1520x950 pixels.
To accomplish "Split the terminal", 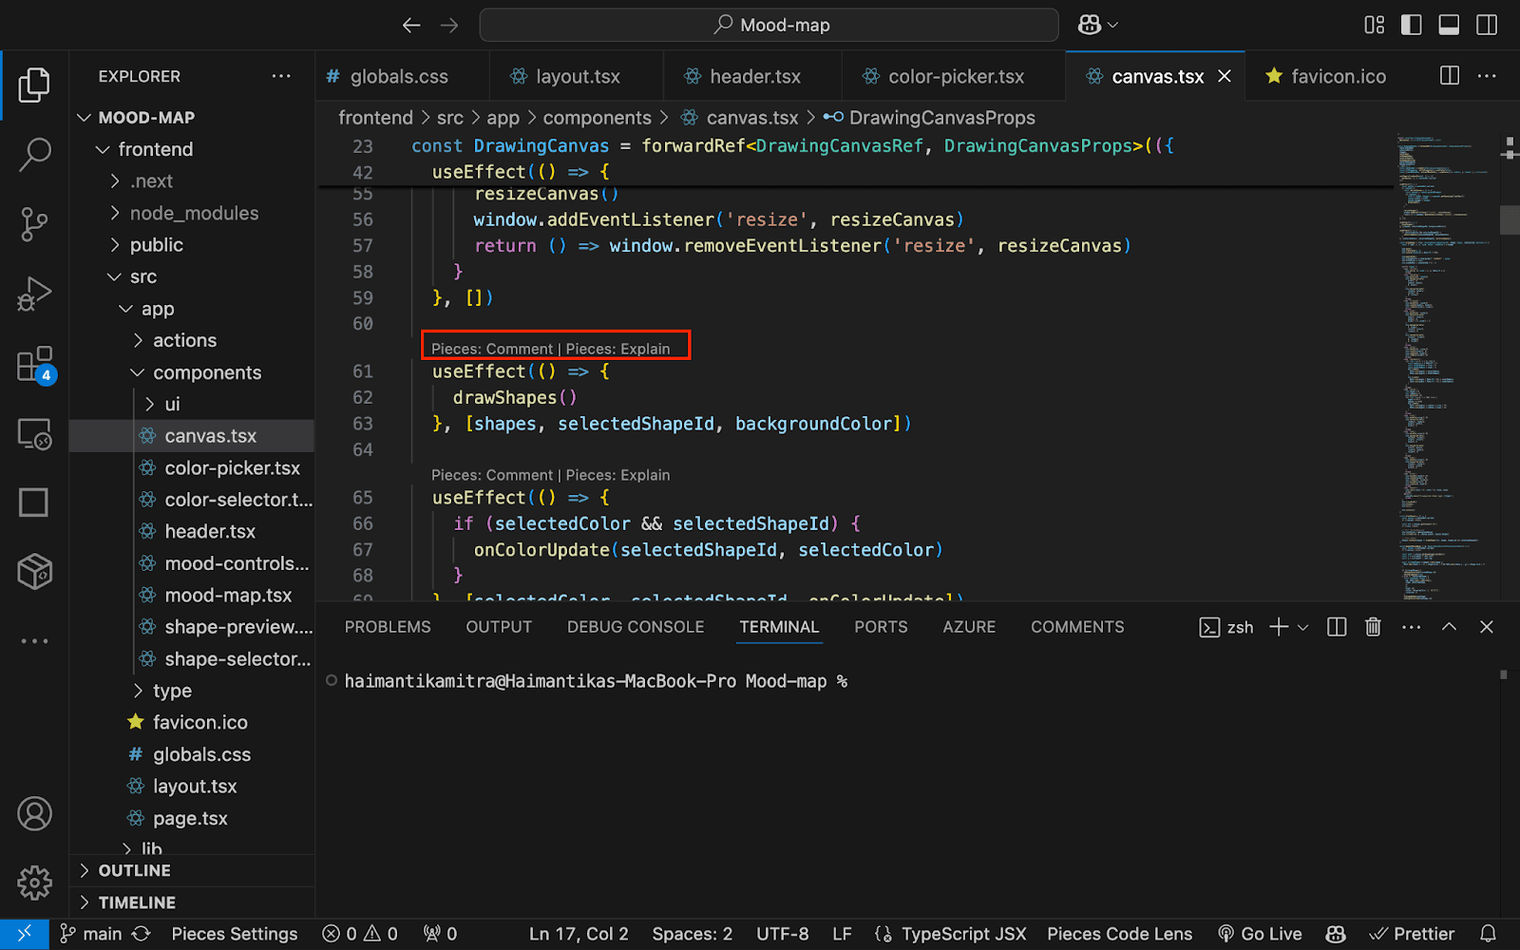I will 1336,627.
